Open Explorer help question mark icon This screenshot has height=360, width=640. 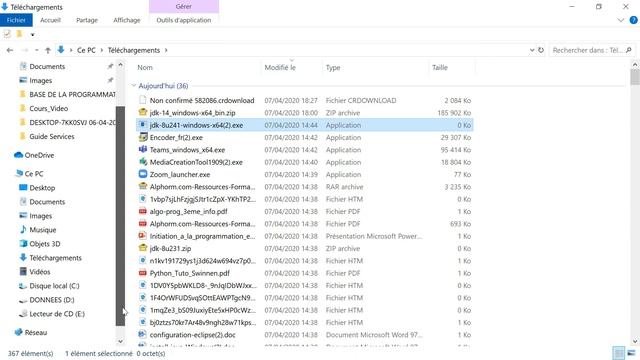pos(633,20)
